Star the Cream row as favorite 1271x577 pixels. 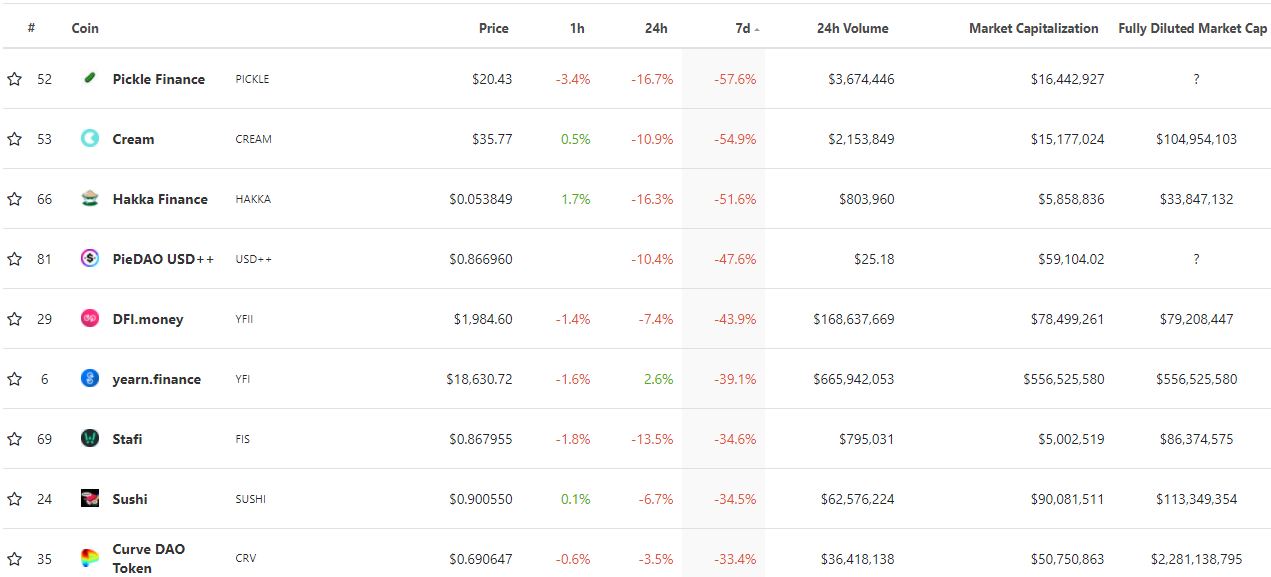[14, 139]
